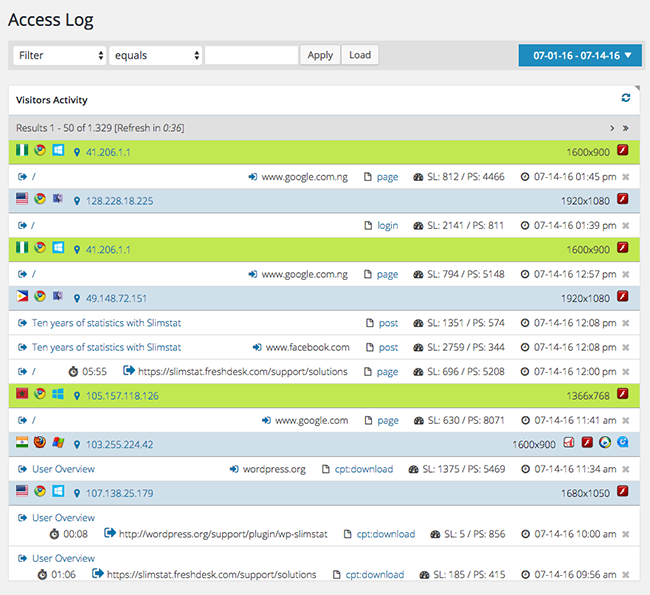Screen dimensions: 650x595
Task: Click page type in the 12:00 pm row
Action: pos(387,372)
